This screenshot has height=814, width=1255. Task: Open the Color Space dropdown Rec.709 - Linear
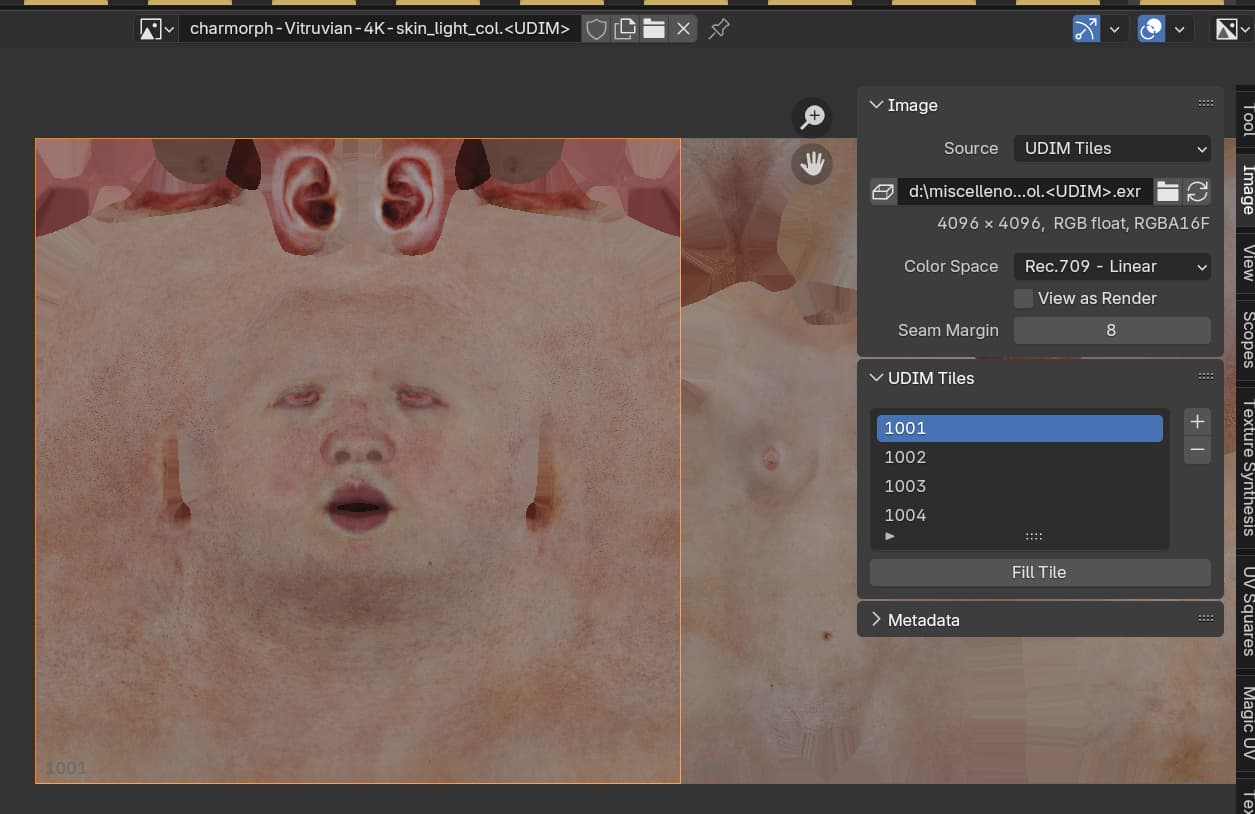pyautogui.click(x=1112, y=266)
